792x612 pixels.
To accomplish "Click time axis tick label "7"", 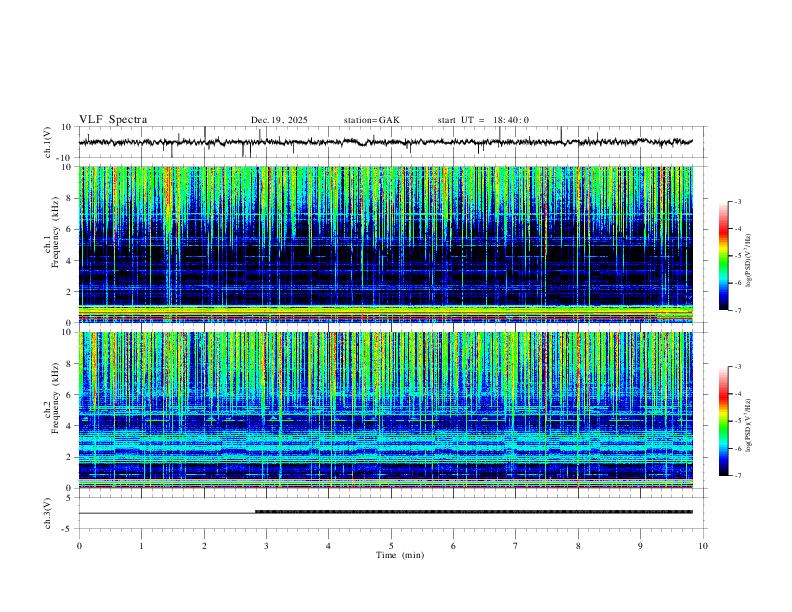I will 516,546.
